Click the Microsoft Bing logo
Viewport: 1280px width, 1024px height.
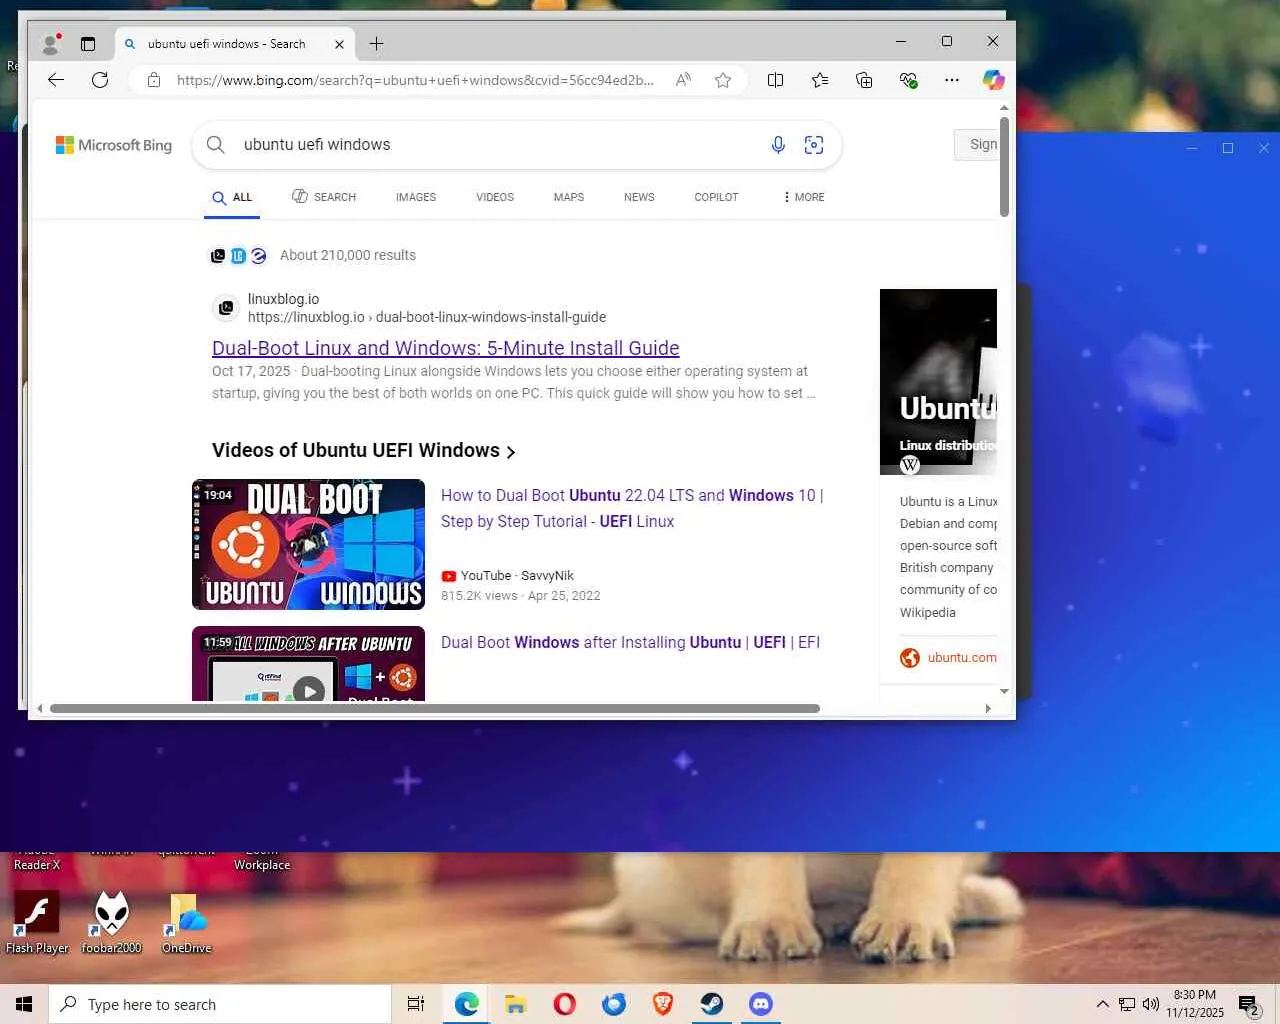point(114,145)
